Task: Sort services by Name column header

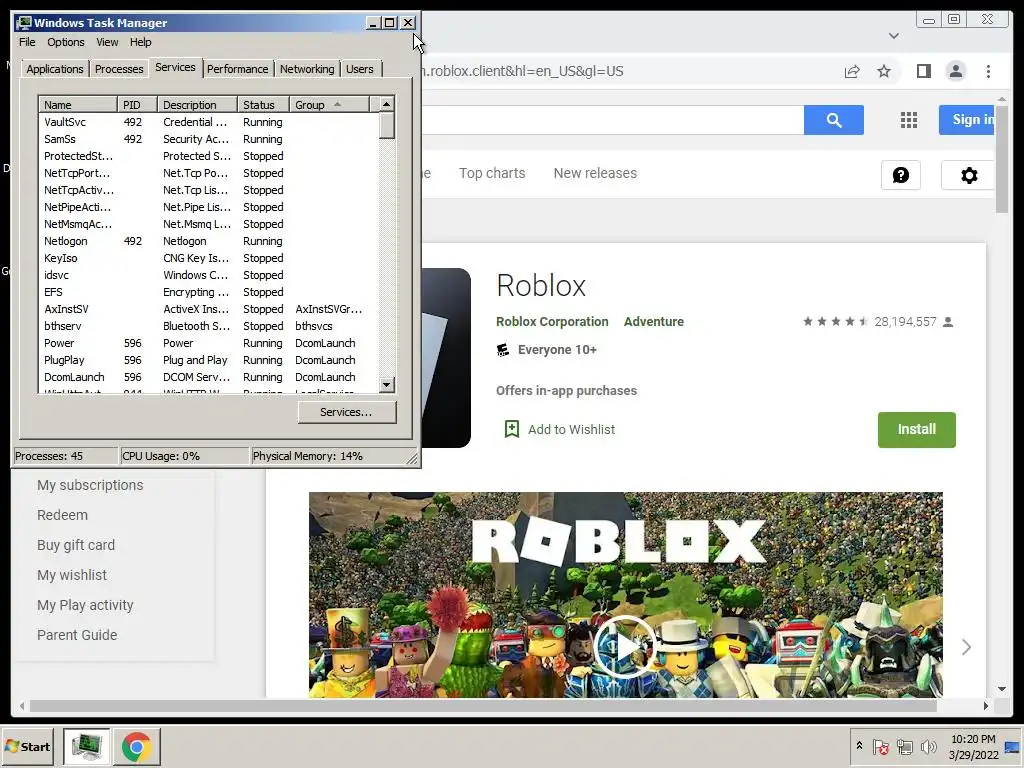Action: pos(78,104)
